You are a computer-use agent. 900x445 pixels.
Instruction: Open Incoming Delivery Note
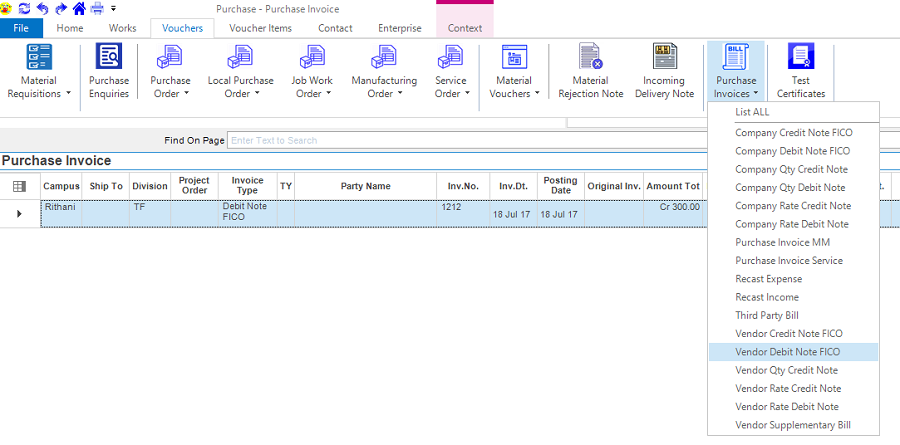[x=663, y=71]
